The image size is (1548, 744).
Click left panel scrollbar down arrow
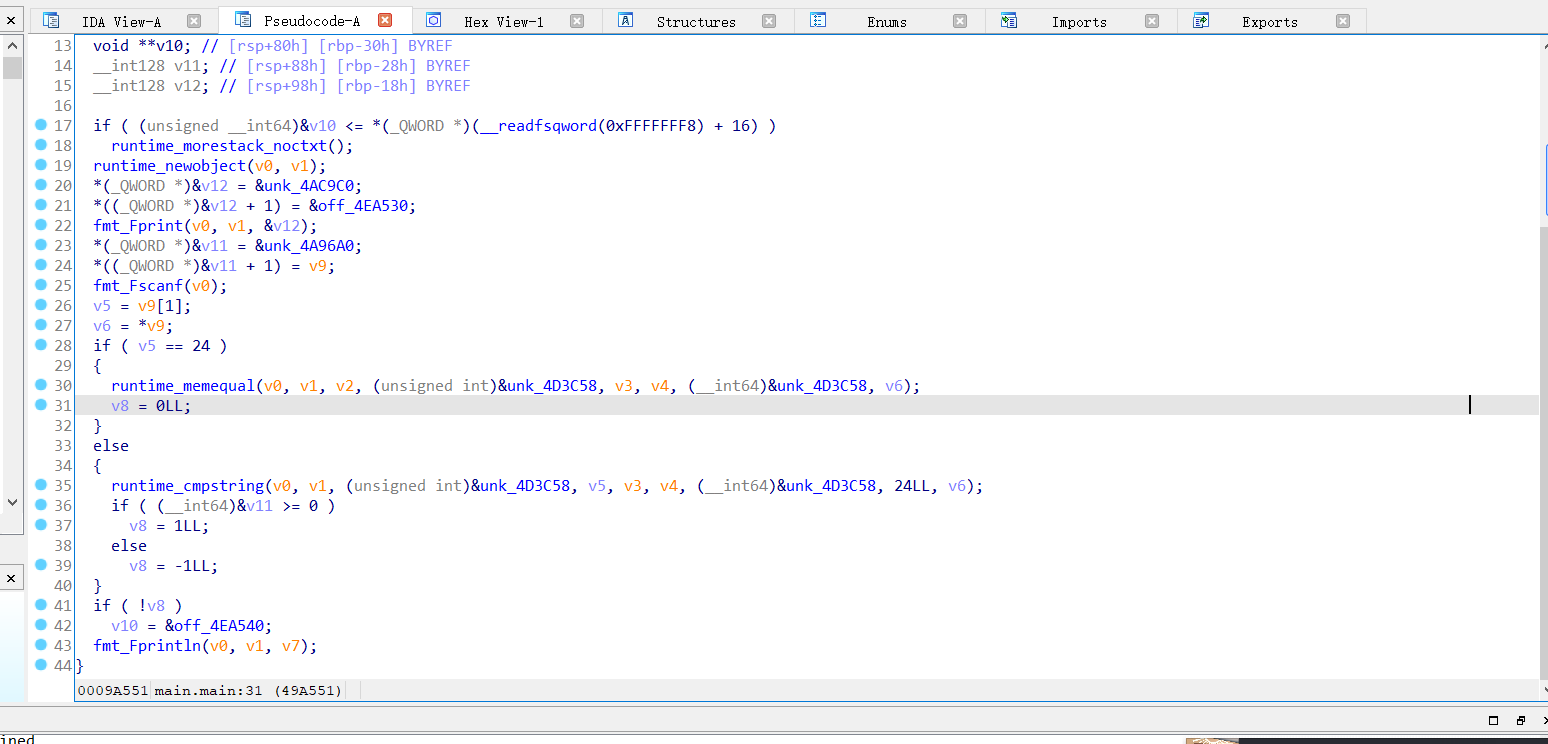12,502
